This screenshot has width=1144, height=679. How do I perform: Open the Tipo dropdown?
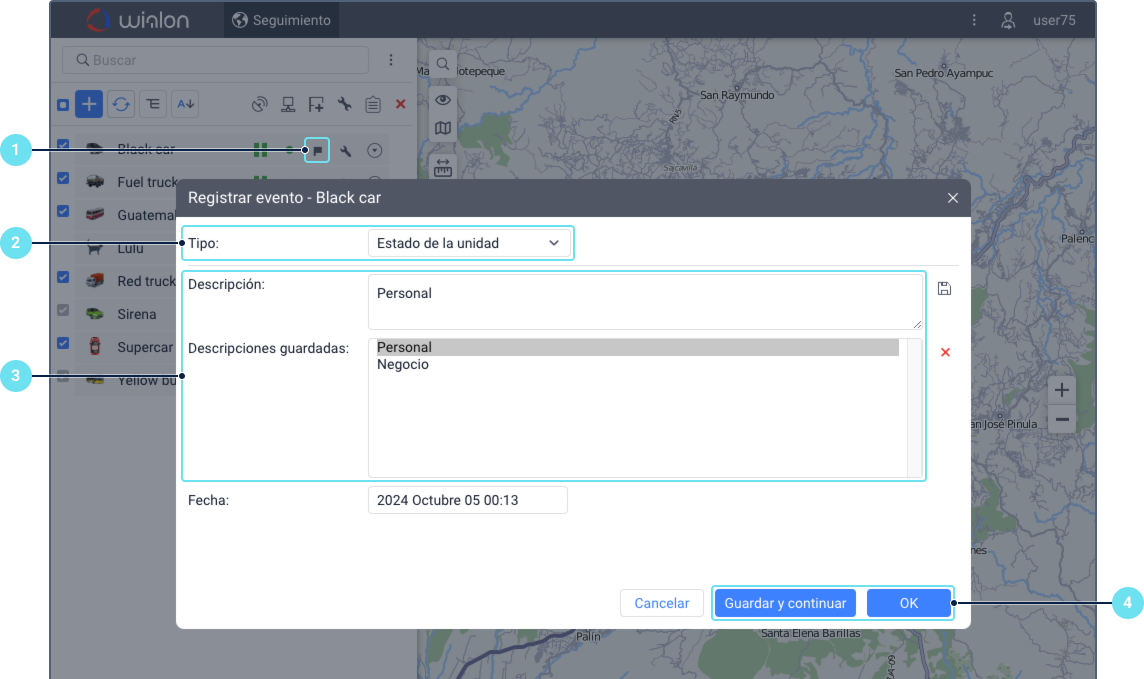[468, 243]
